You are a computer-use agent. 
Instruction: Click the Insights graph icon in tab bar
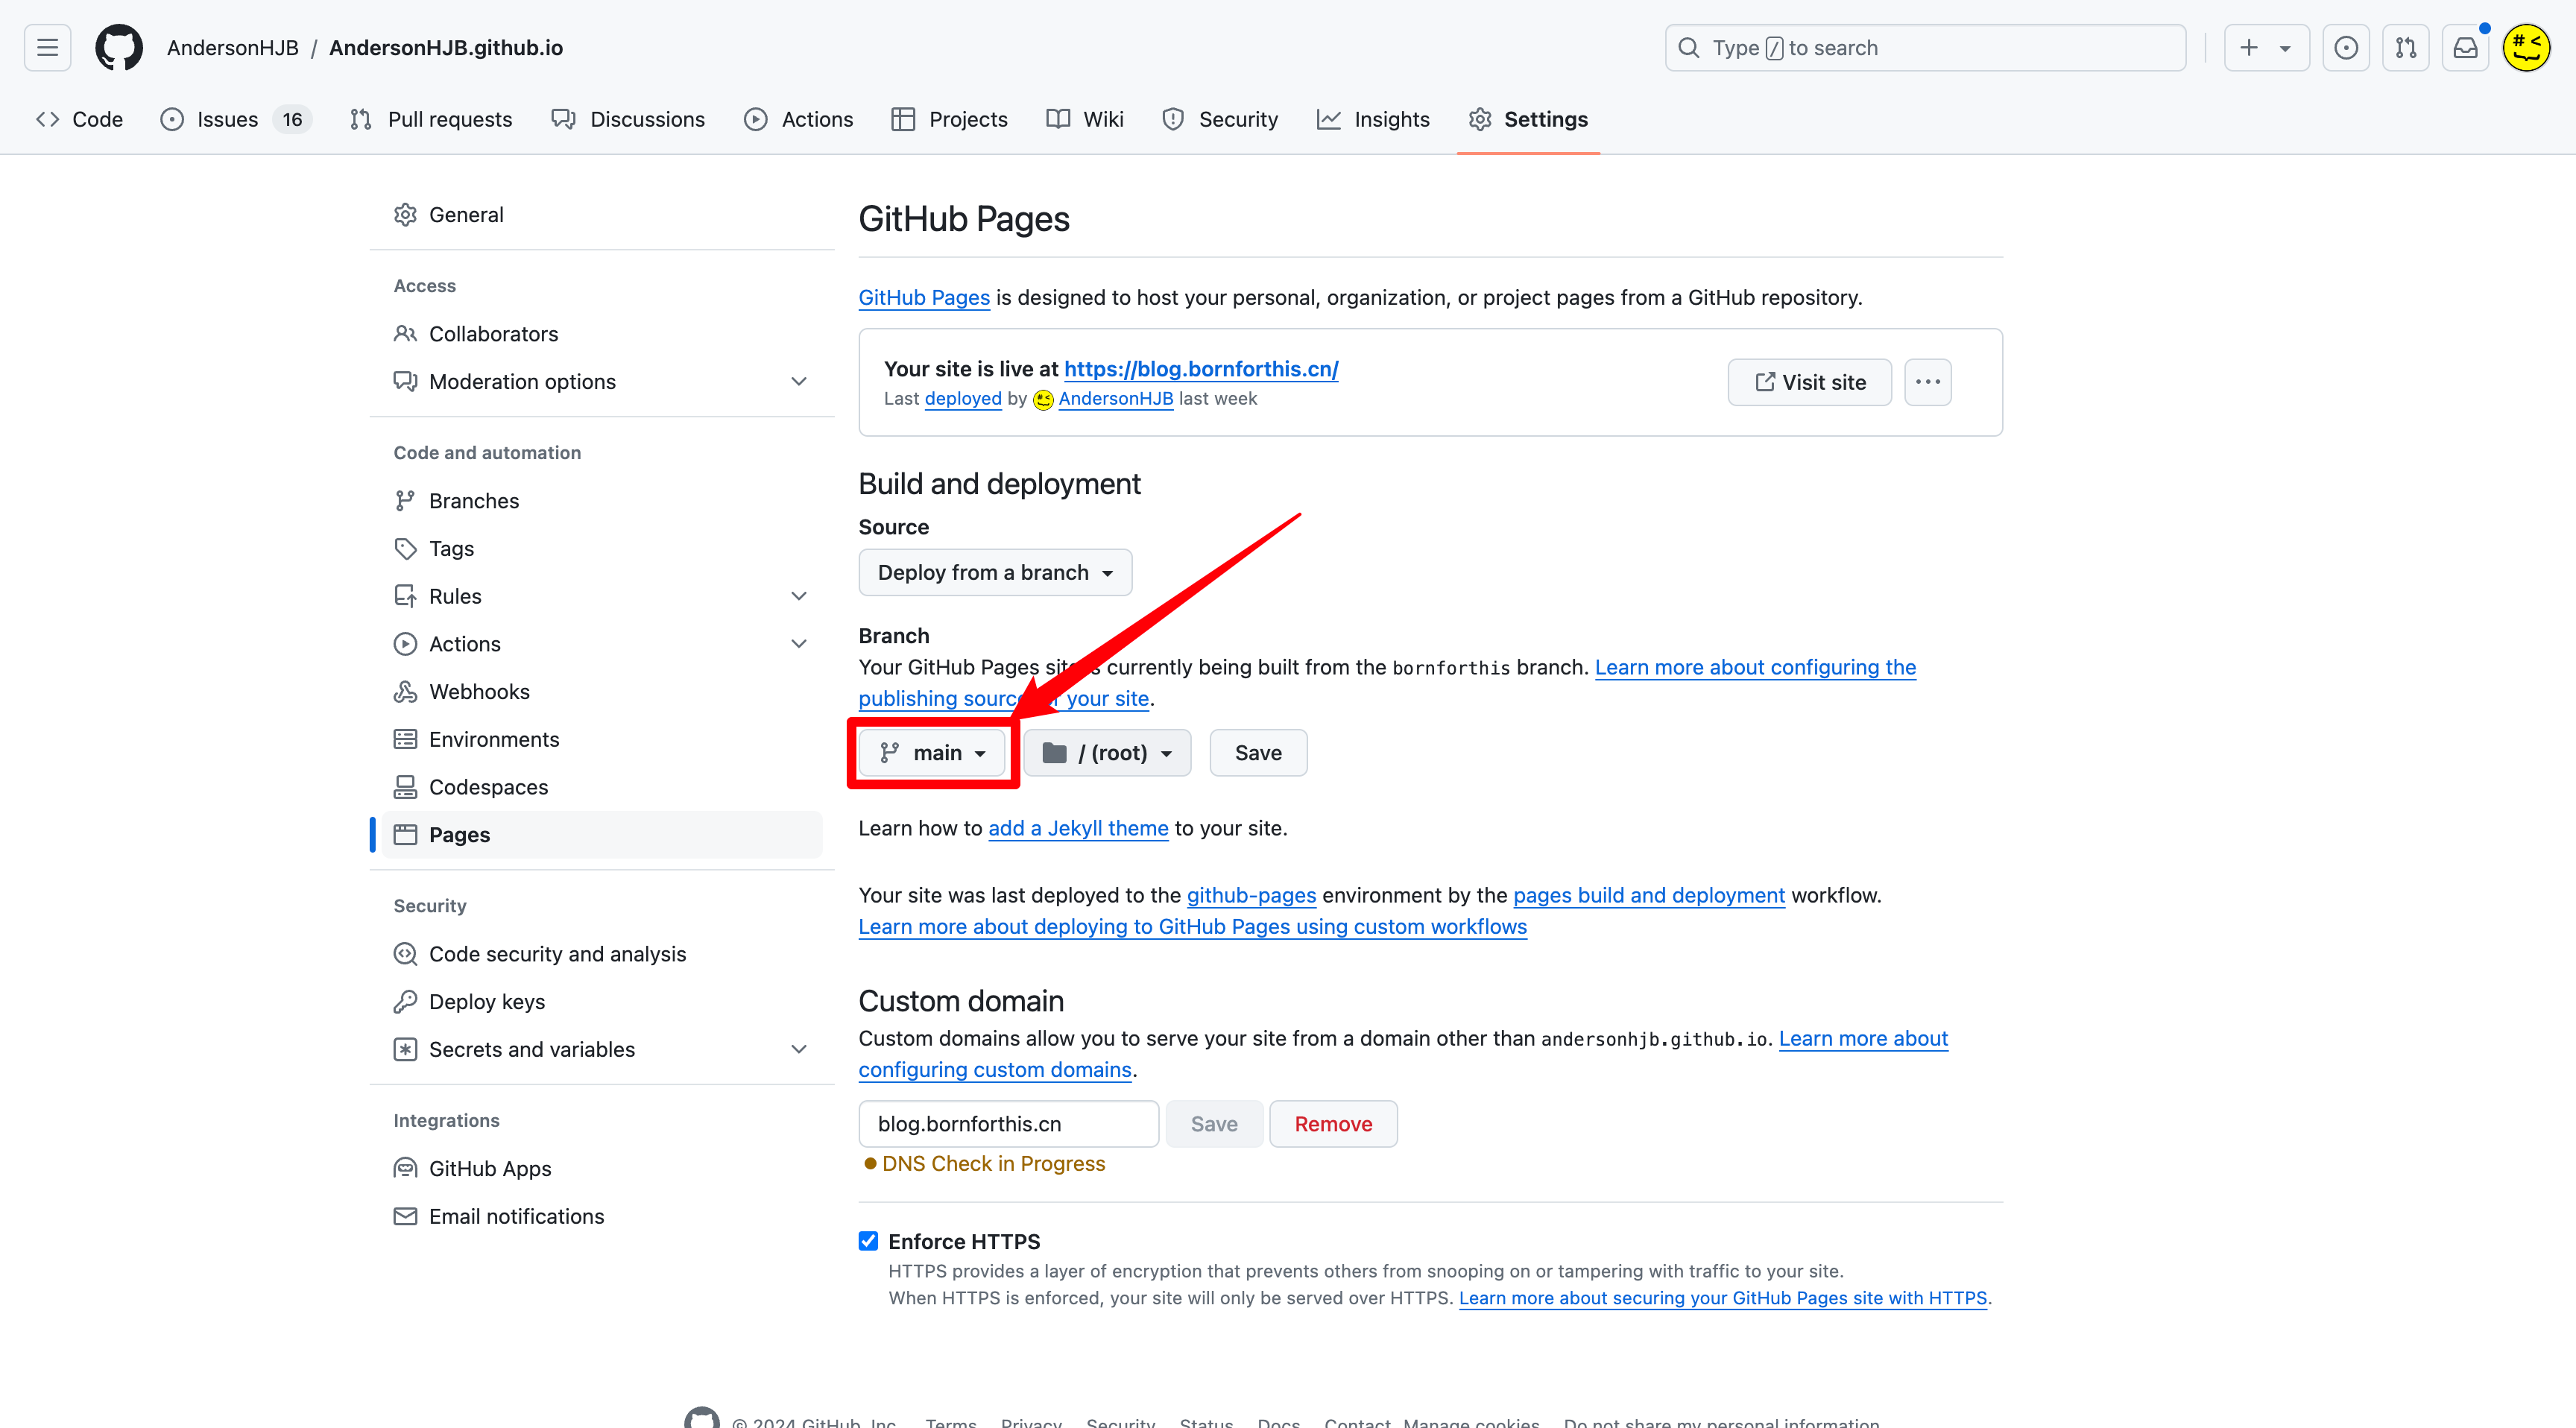click(1329, 120)
